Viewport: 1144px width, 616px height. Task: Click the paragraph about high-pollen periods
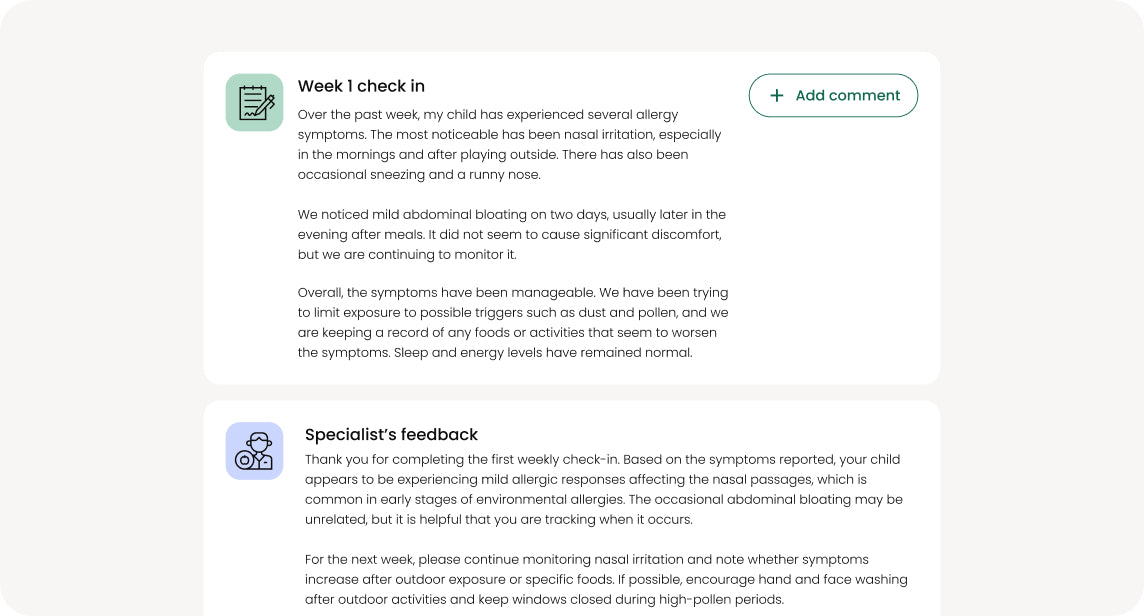pyautogui.click(x=605, y=579)
